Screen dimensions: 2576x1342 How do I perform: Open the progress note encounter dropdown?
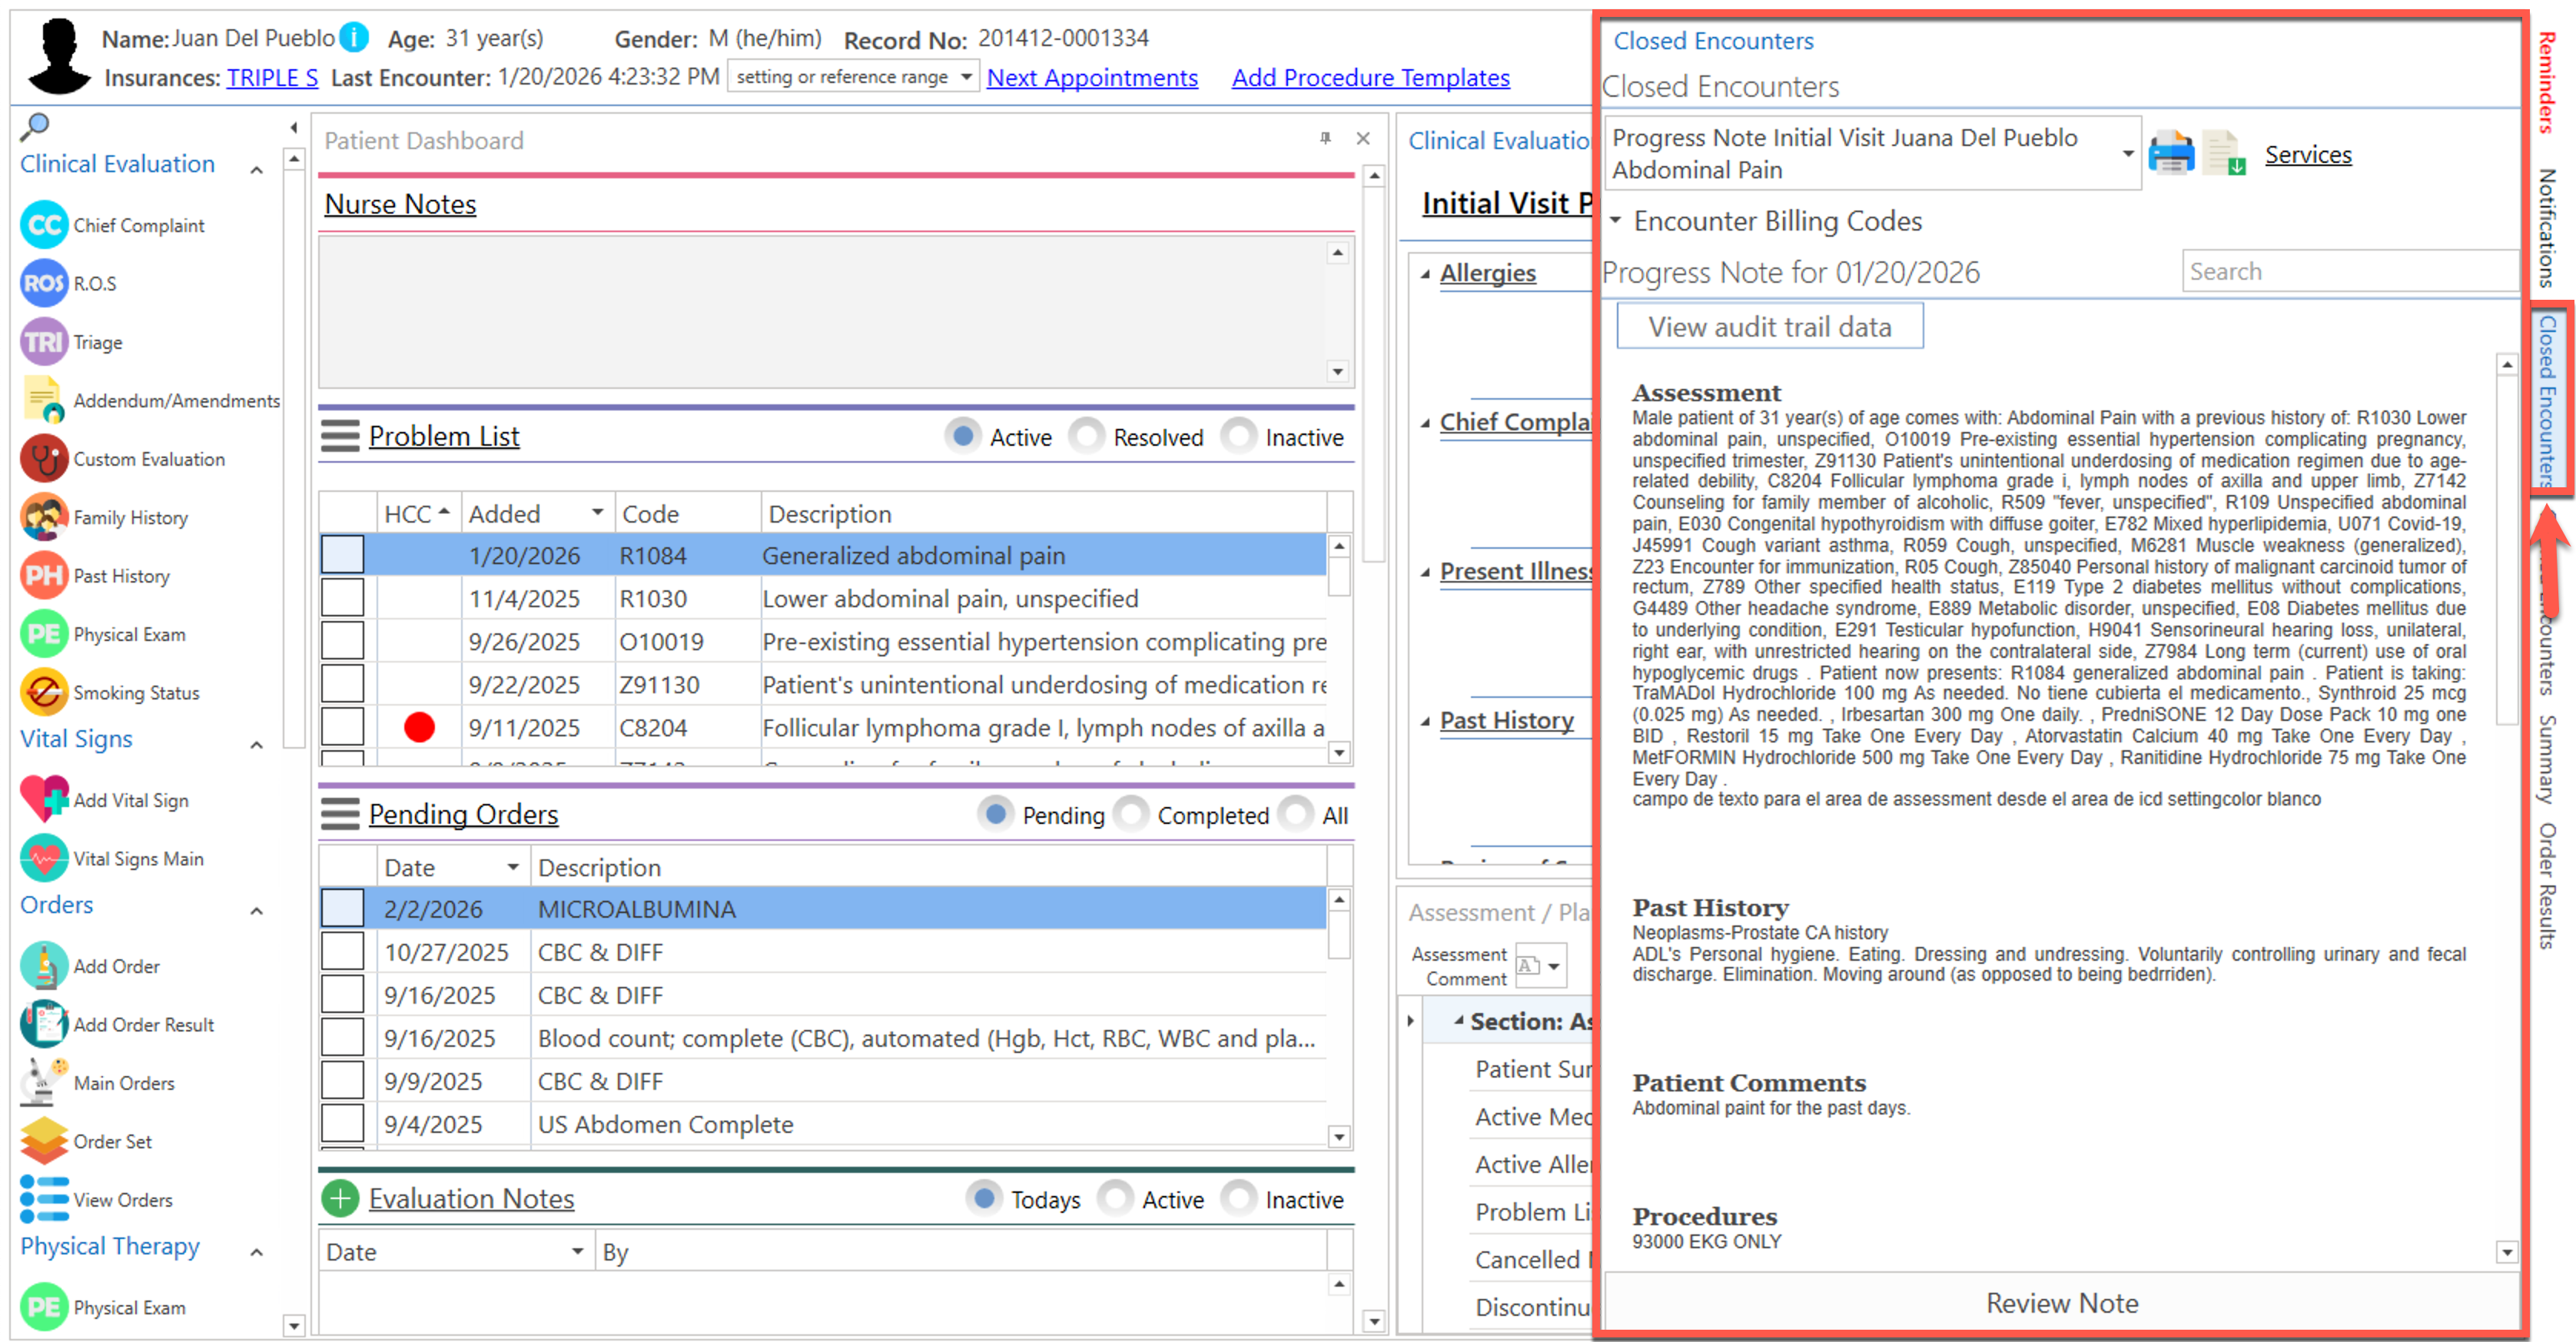pyautogui.click(x=2127, y=153)
